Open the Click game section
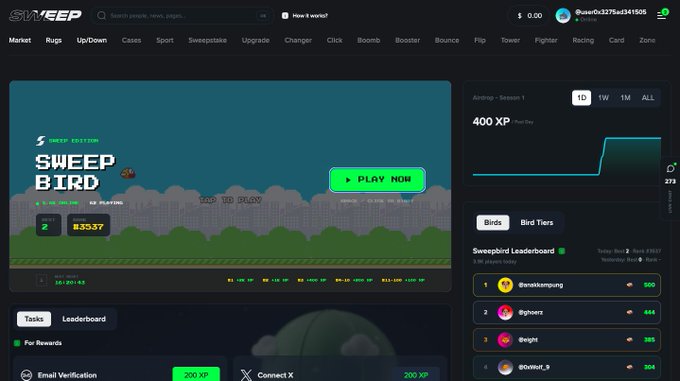 pos(334,40)
